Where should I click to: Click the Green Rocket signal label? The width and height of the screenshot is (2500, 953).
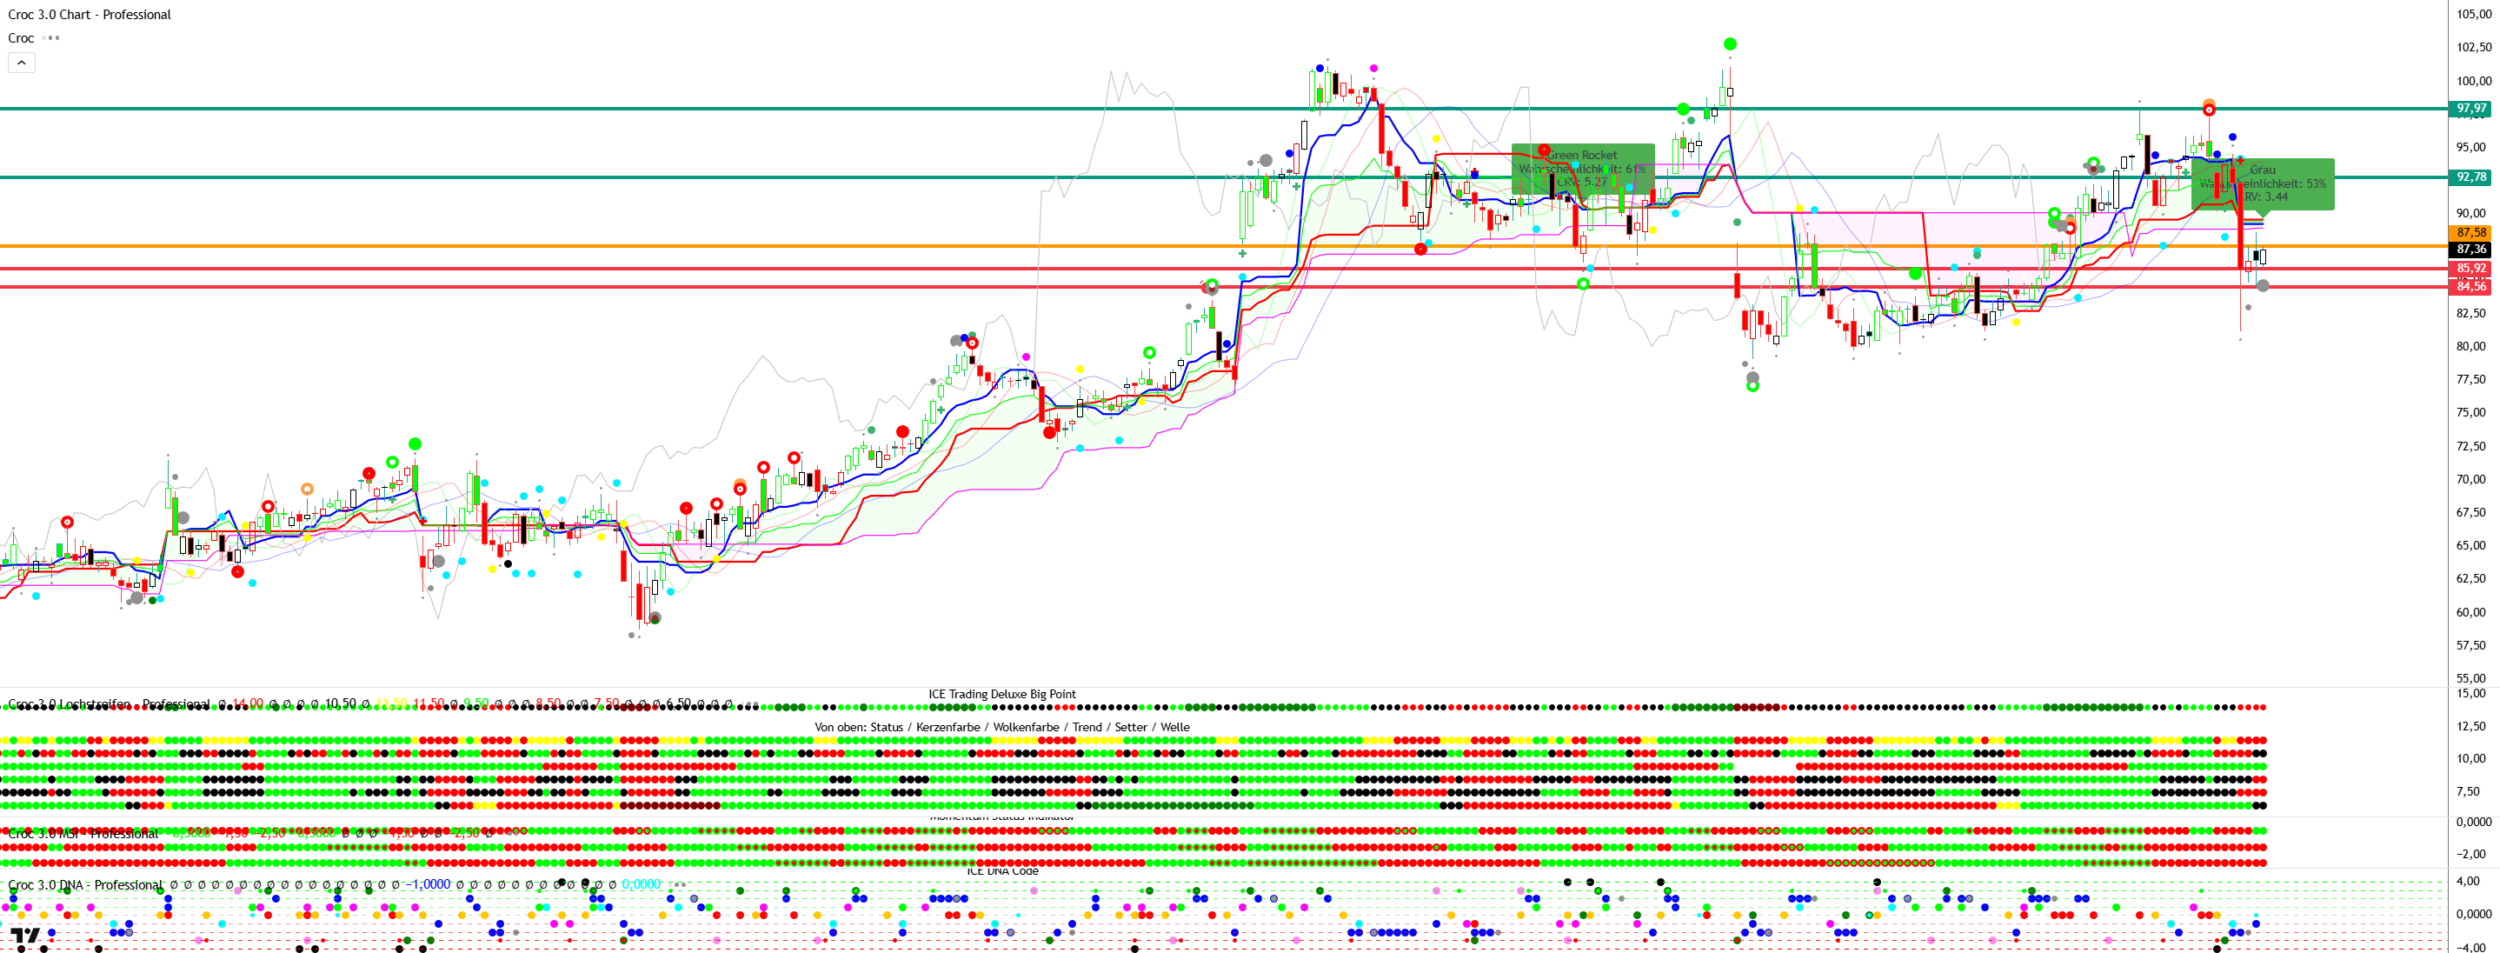1582,169
